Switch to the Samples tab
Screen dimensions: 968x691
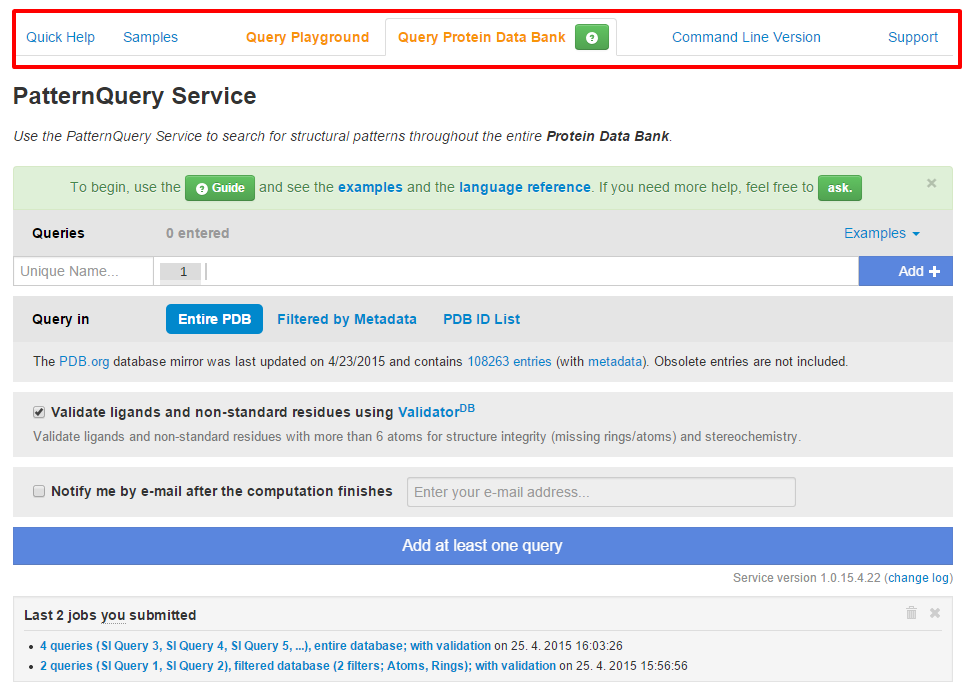pyautogui.click(x=151, y=37)
